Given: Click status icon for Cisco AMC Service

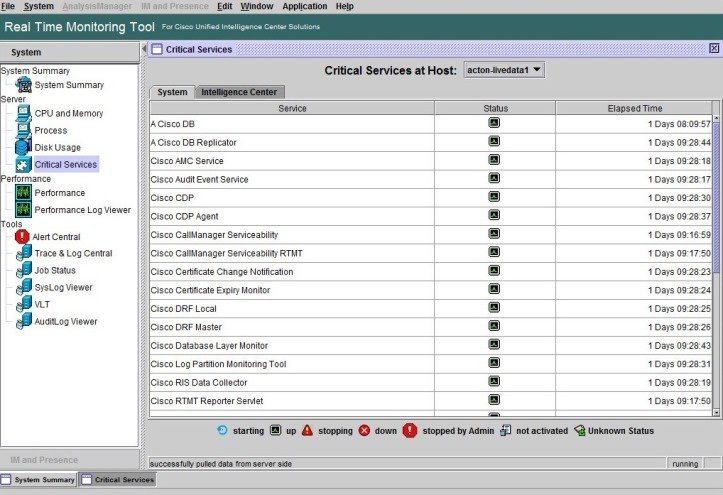Looking at the screenshot, I should 494,159.
